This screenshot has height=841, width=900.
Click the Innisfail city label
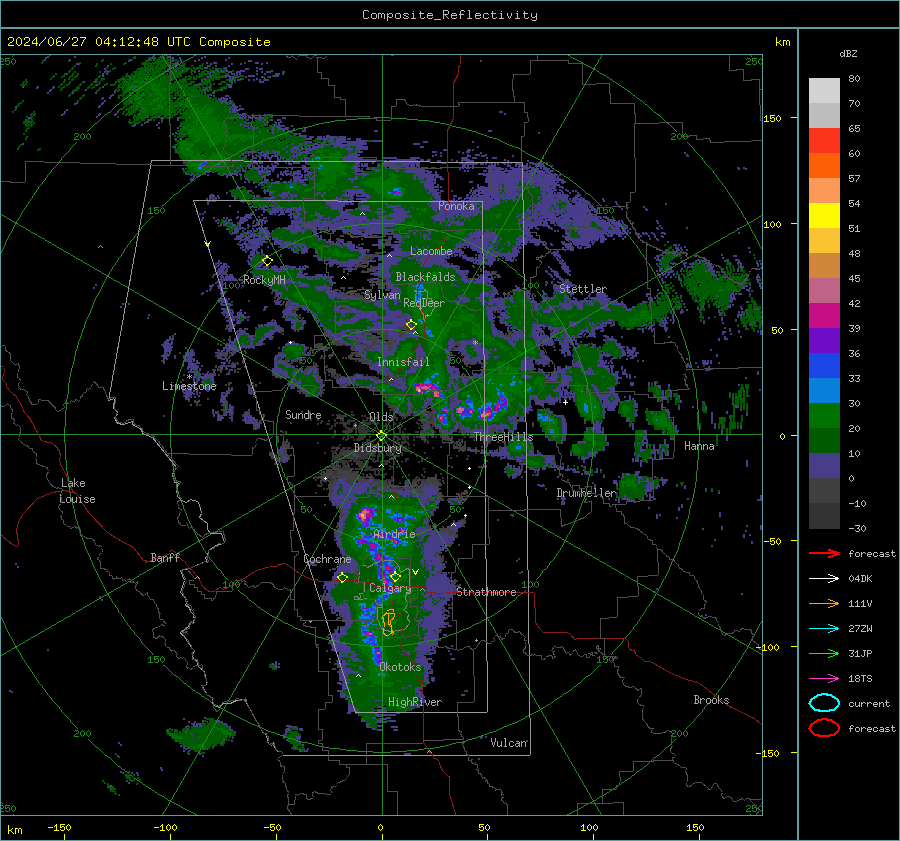click(x=403, y=362)
